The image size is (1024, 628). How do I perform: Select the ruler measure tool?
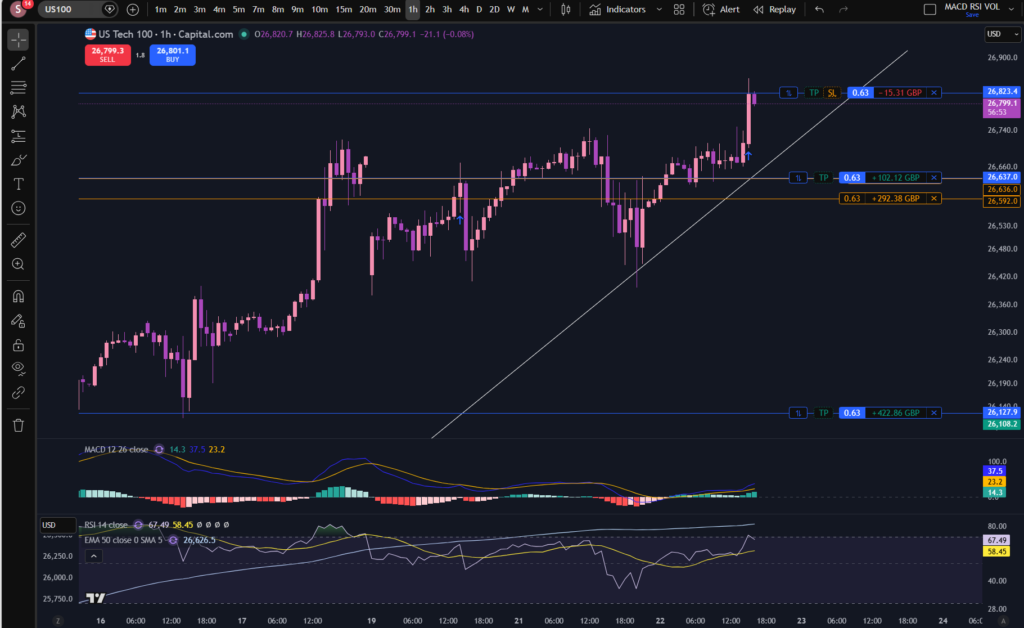pos(18,240)
